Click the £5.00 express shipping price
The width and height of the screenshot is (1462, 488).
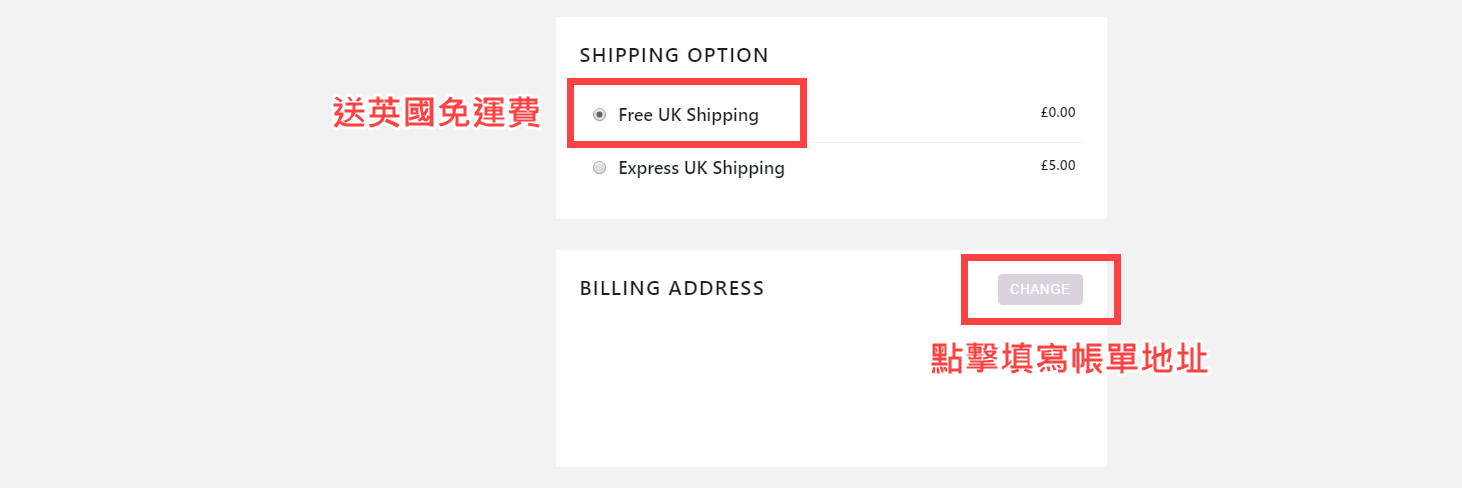[x=1057, y=166]
